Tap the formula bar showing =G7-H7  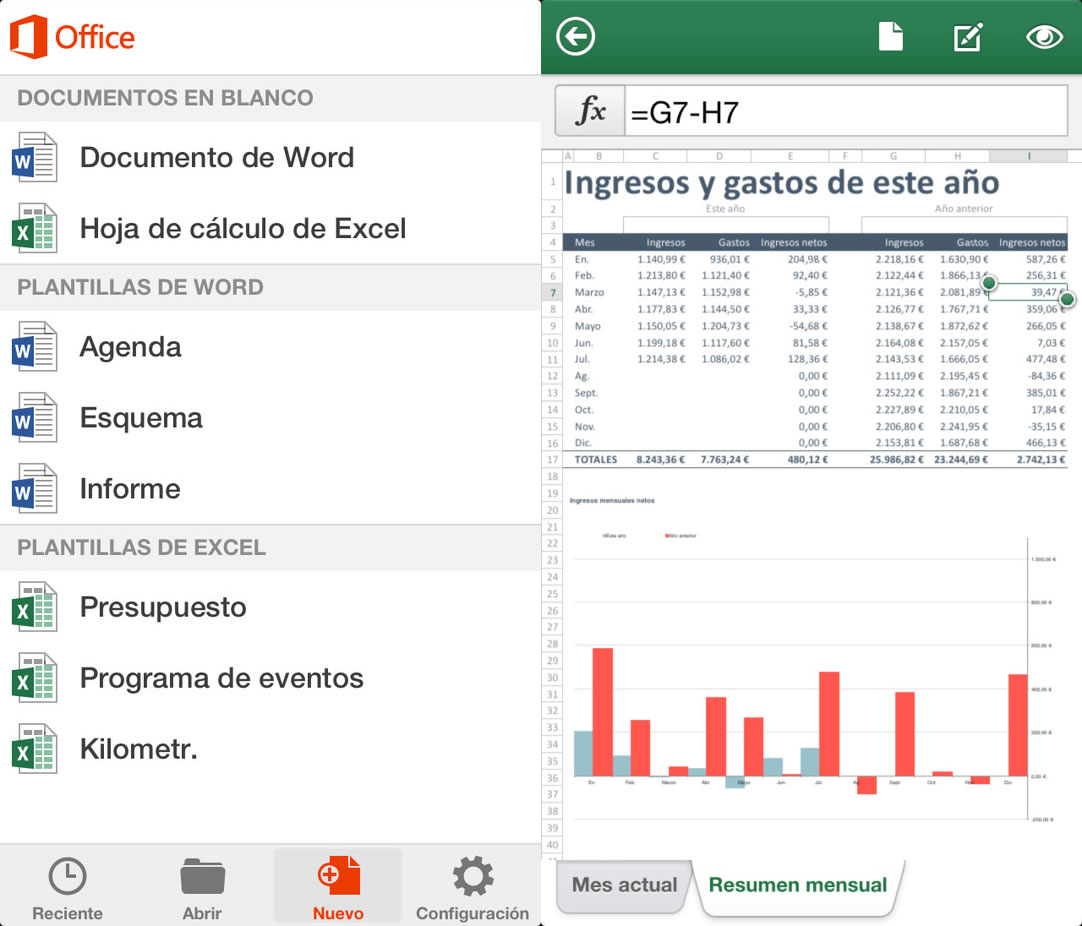(846, 111)
